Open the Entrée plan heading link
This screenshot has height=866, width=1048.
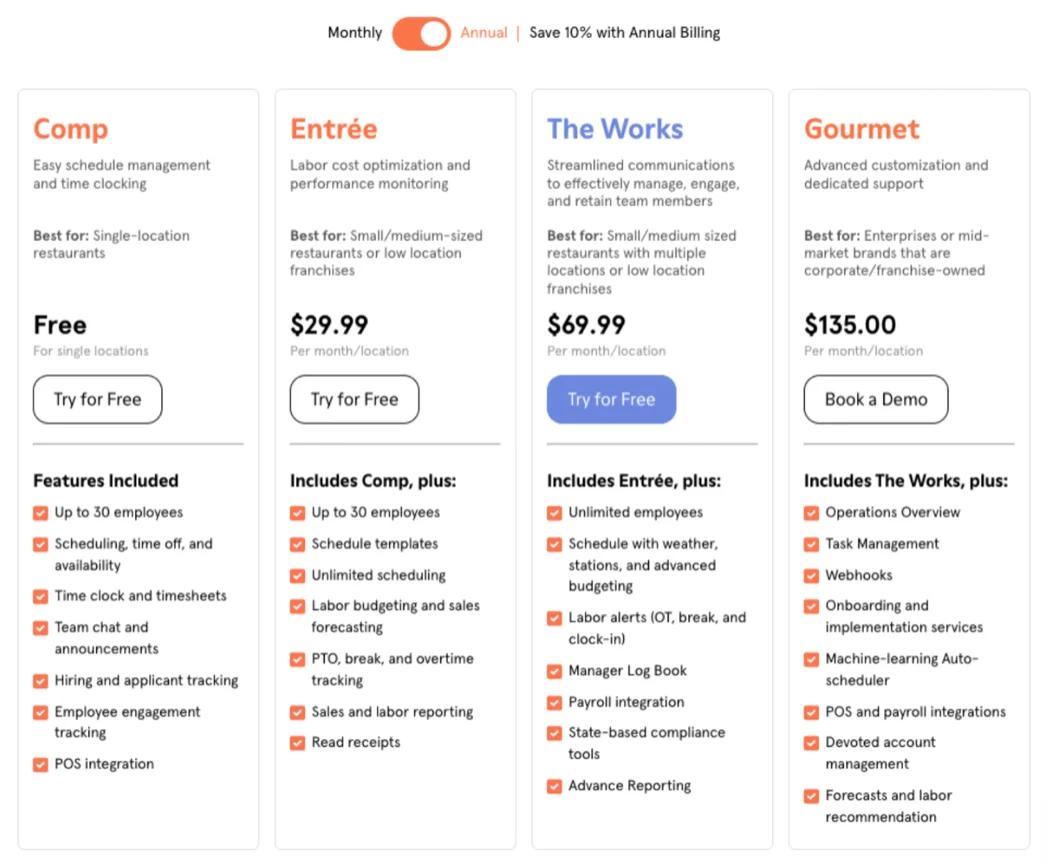(x=333, y=128)
